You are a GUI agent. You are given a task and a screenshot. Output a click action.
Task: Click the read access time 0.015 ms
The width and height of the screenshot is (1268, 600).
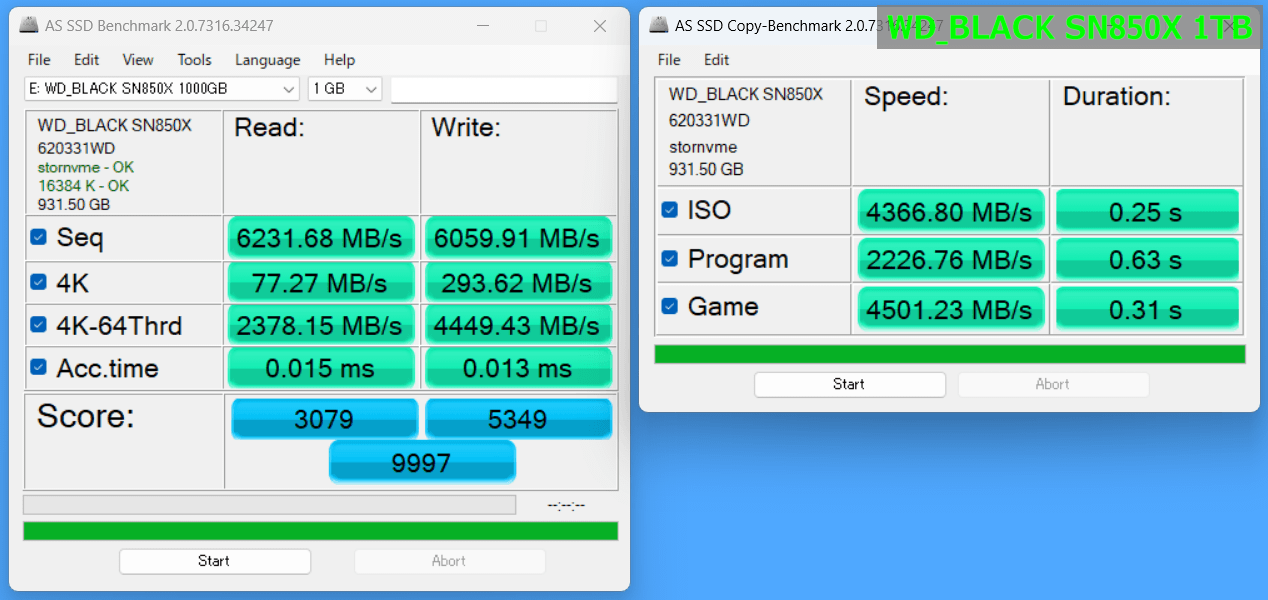click(321, 368)
